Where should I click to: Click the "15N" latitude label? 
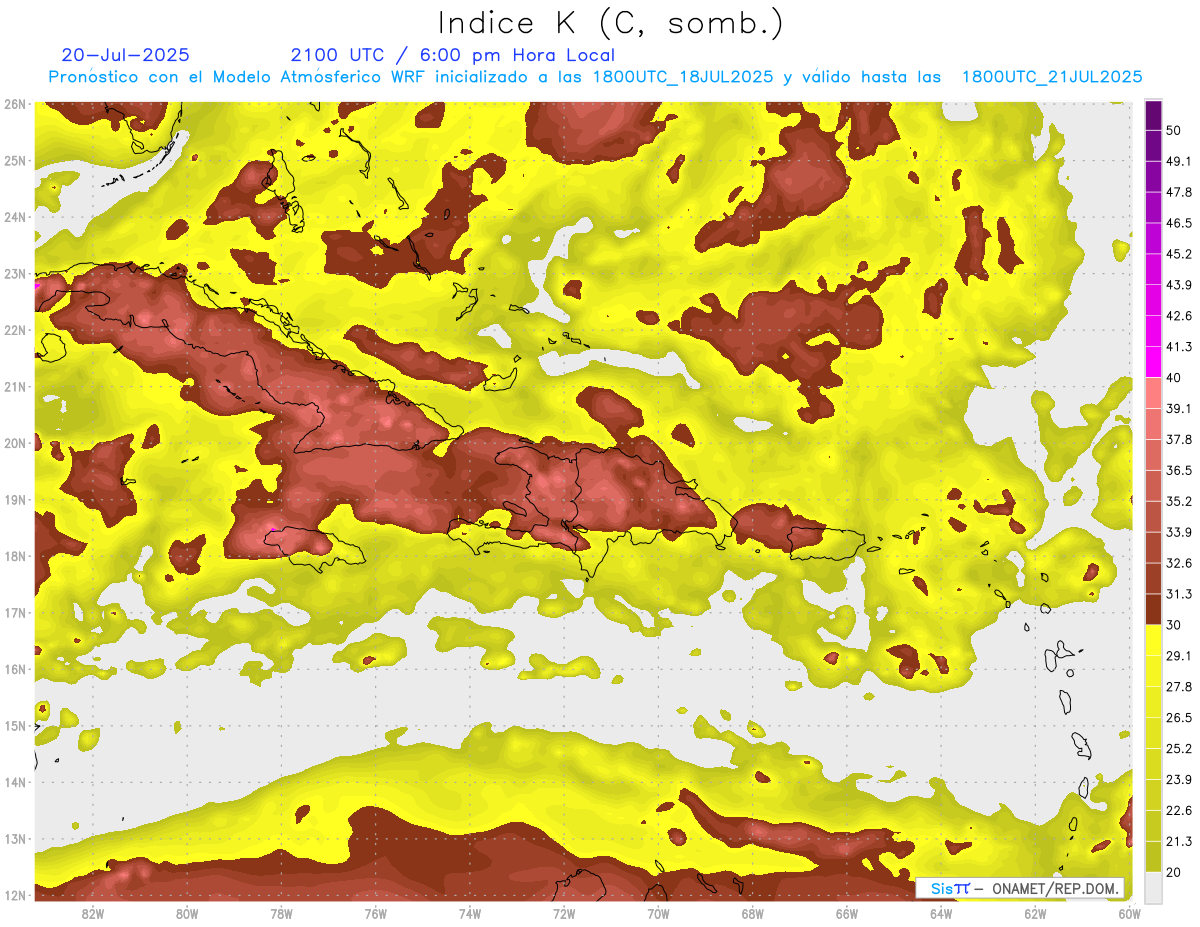pos(15,726)
